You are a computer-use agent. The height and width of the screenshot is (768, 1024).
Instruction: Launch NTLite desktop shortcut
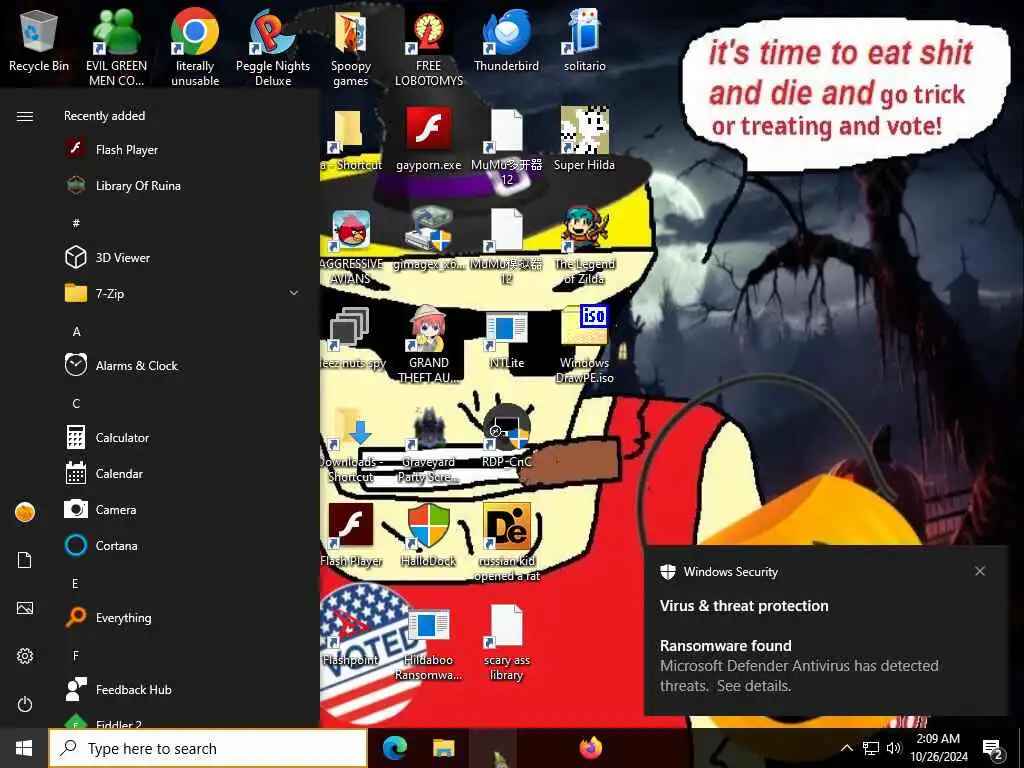coord(506,340)
